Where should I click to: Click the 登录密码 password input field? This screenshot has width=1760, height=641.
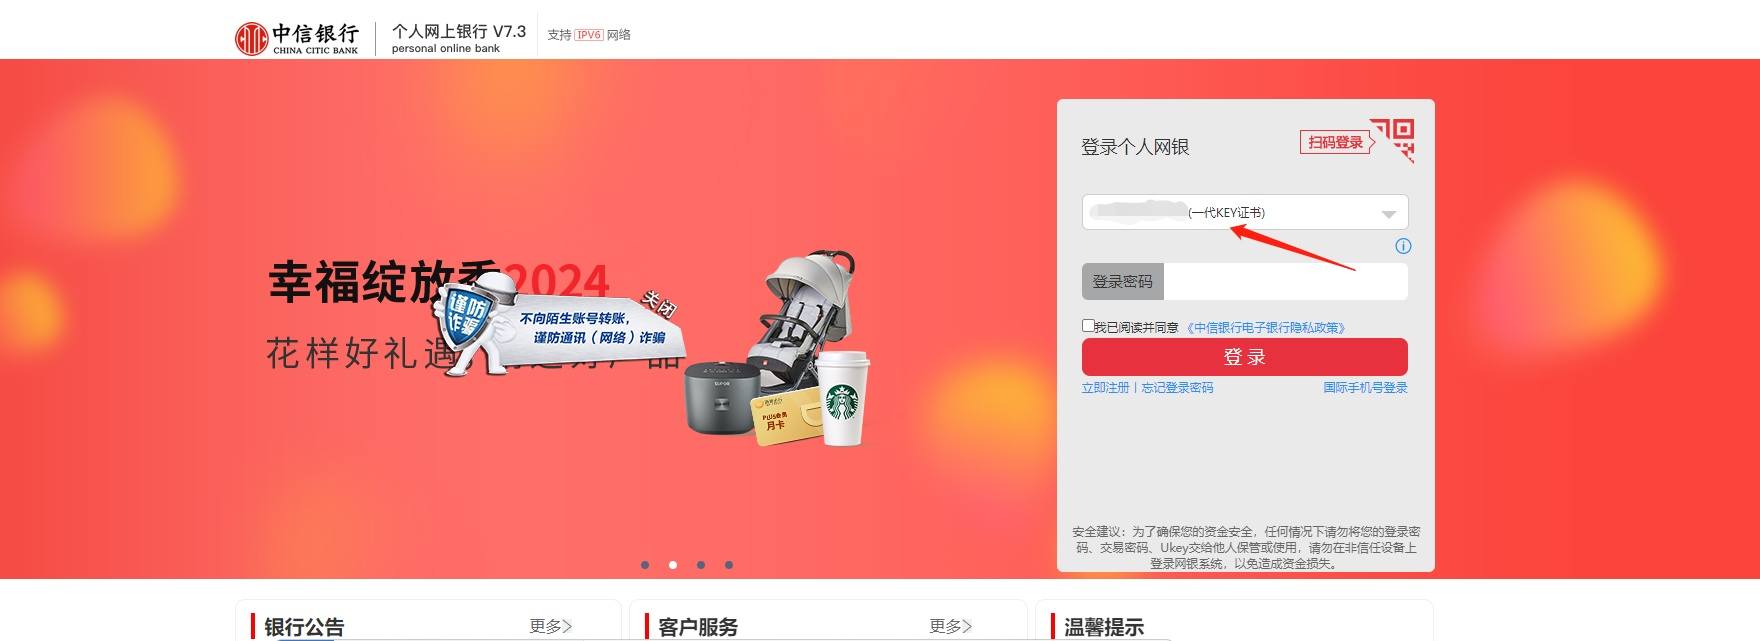click(1286, 282)
